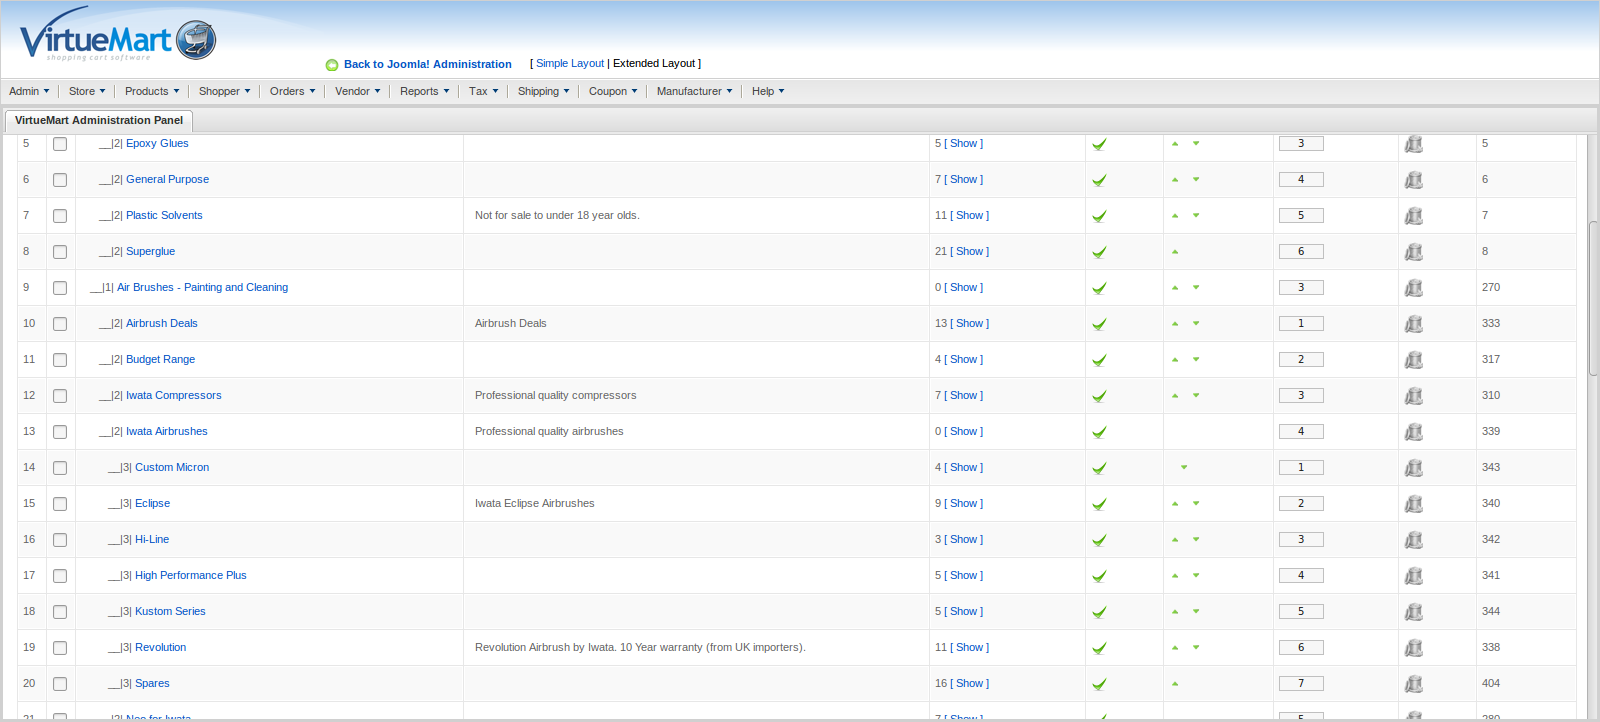Move Hi-Line category down

coord(1196,540)
